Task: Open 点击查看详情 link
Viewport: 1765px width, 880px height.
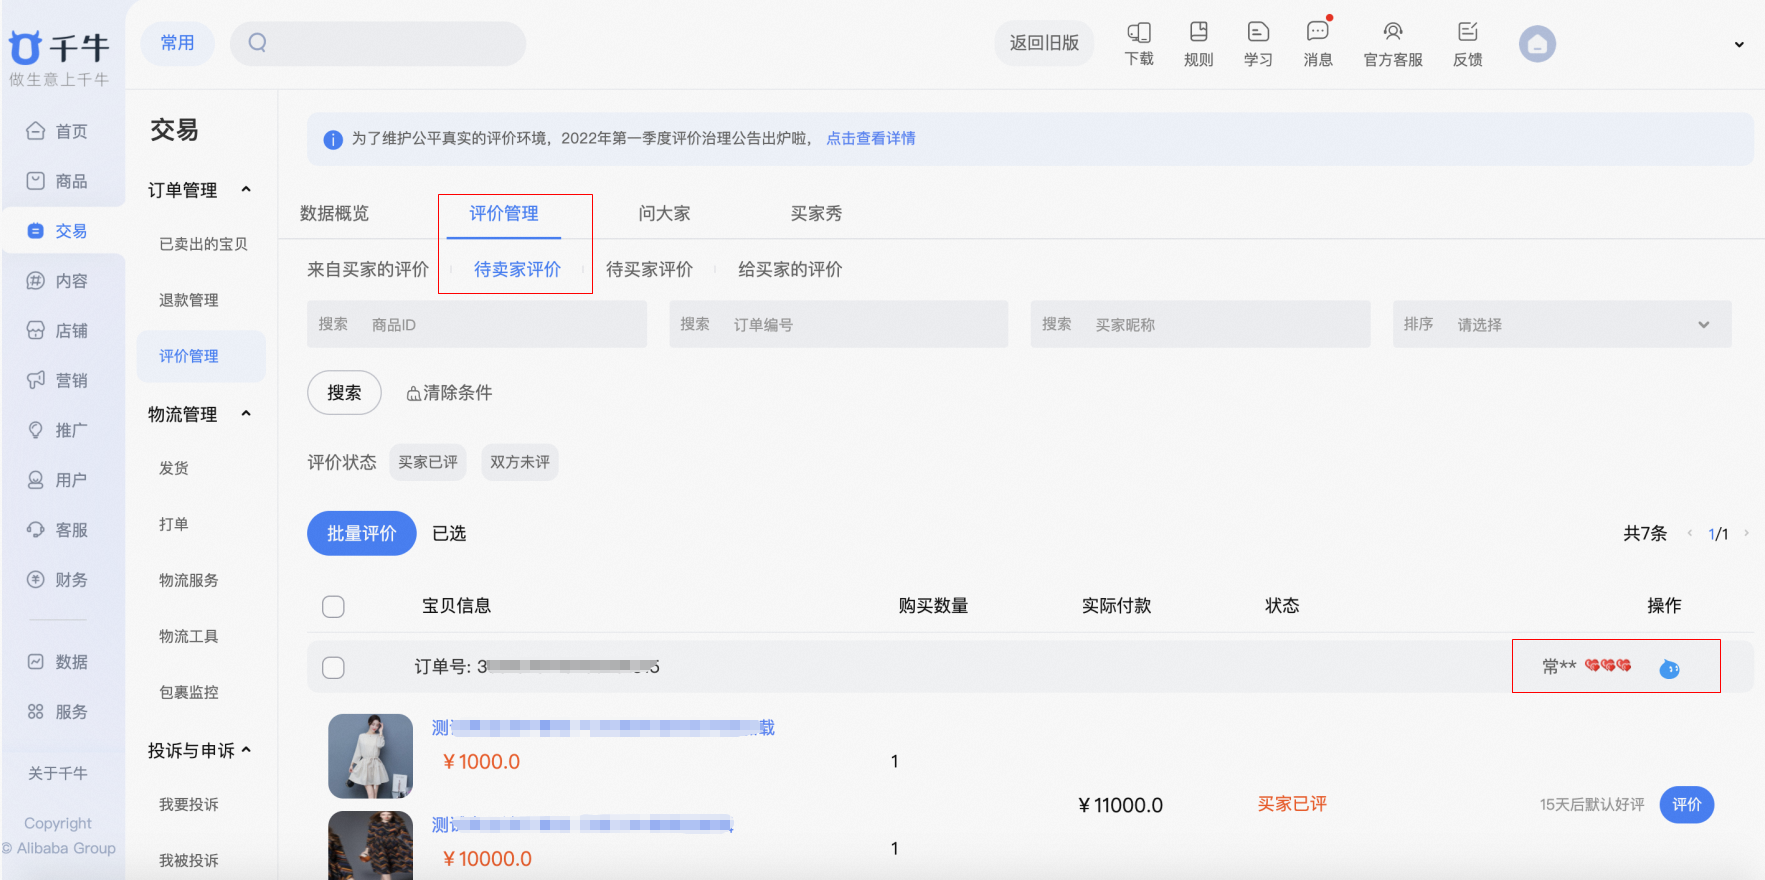Action: [x=870, y=139]
